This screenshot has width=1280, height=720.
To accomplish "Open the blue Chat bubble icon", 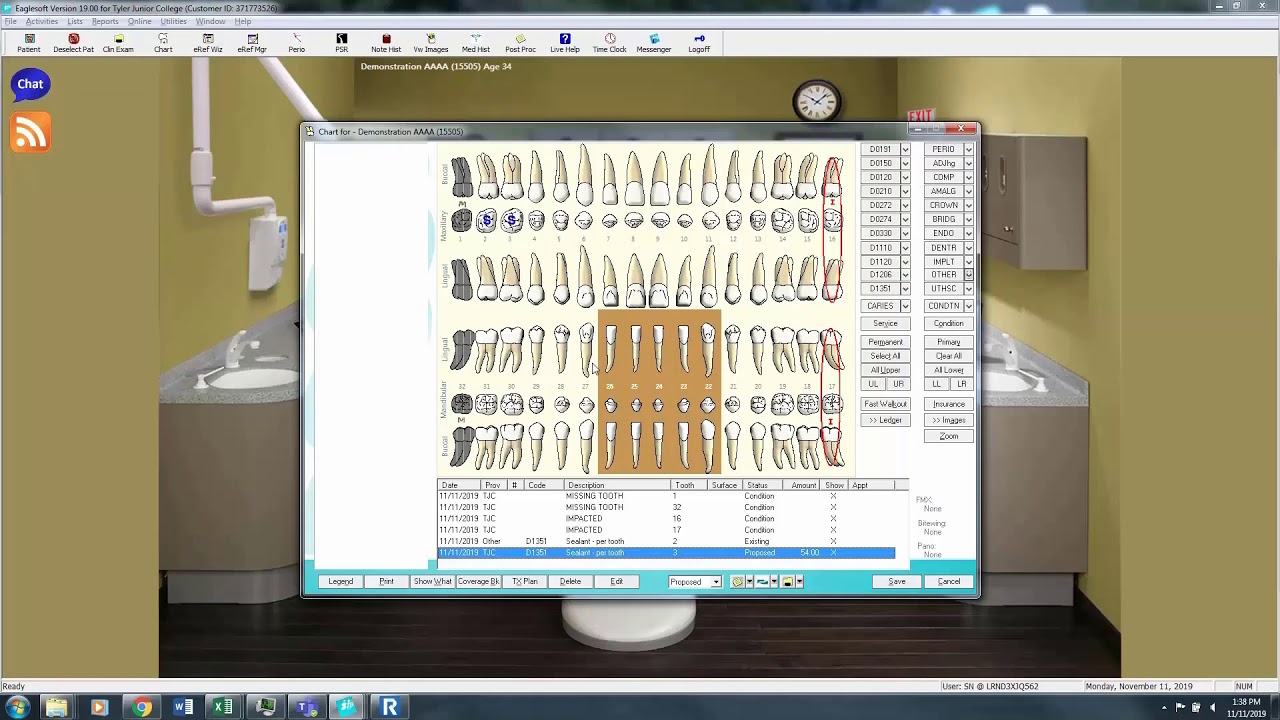I will click(x=30, y=85).
